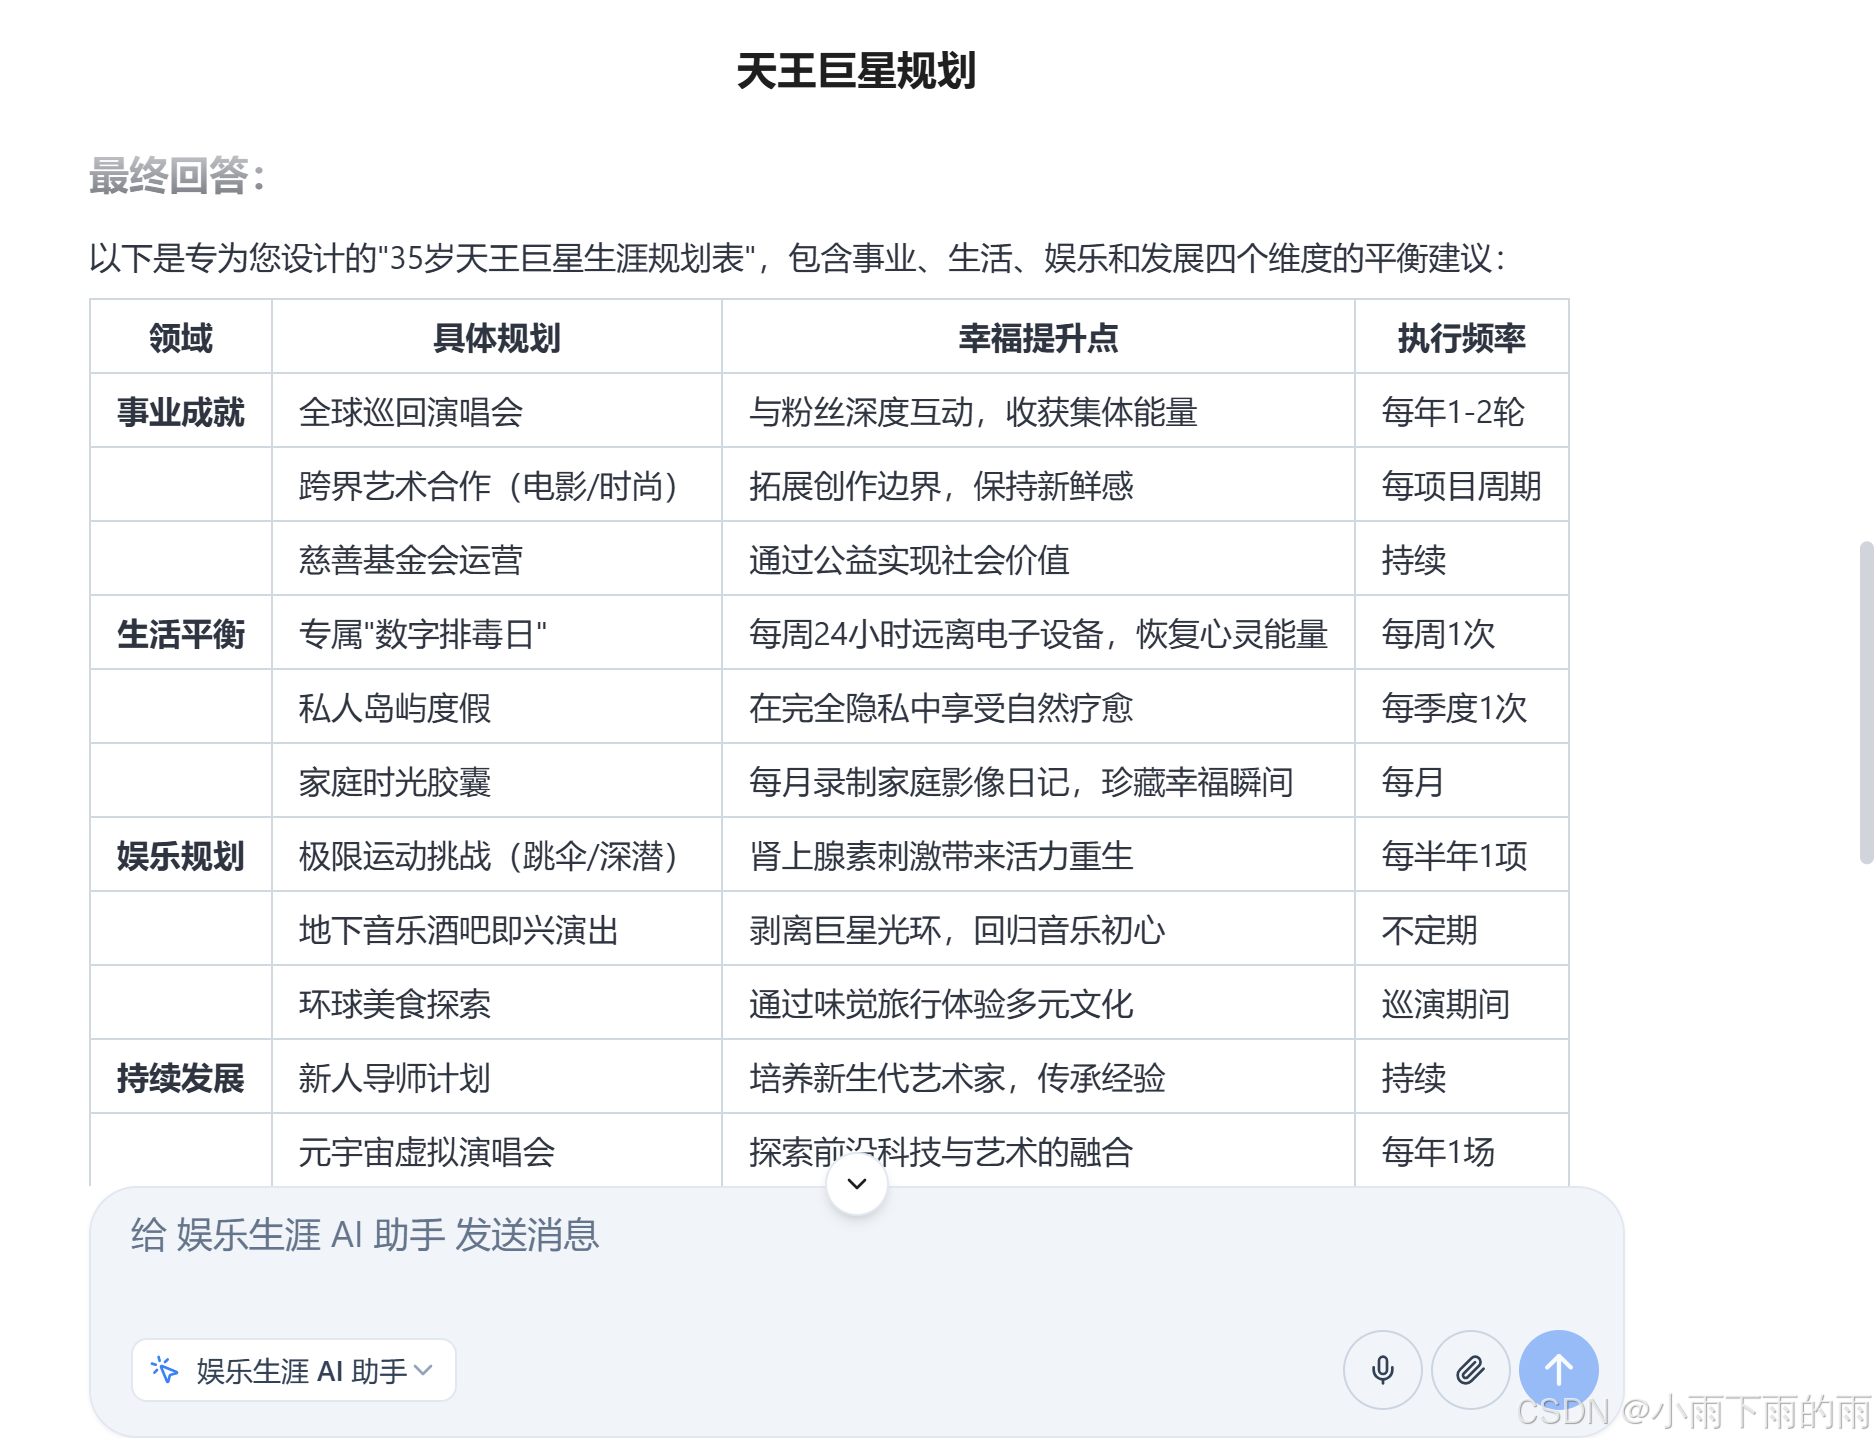Collapse the table using the circular chevron button
1876x1444 pixels.
click(x=856, y=1183)
